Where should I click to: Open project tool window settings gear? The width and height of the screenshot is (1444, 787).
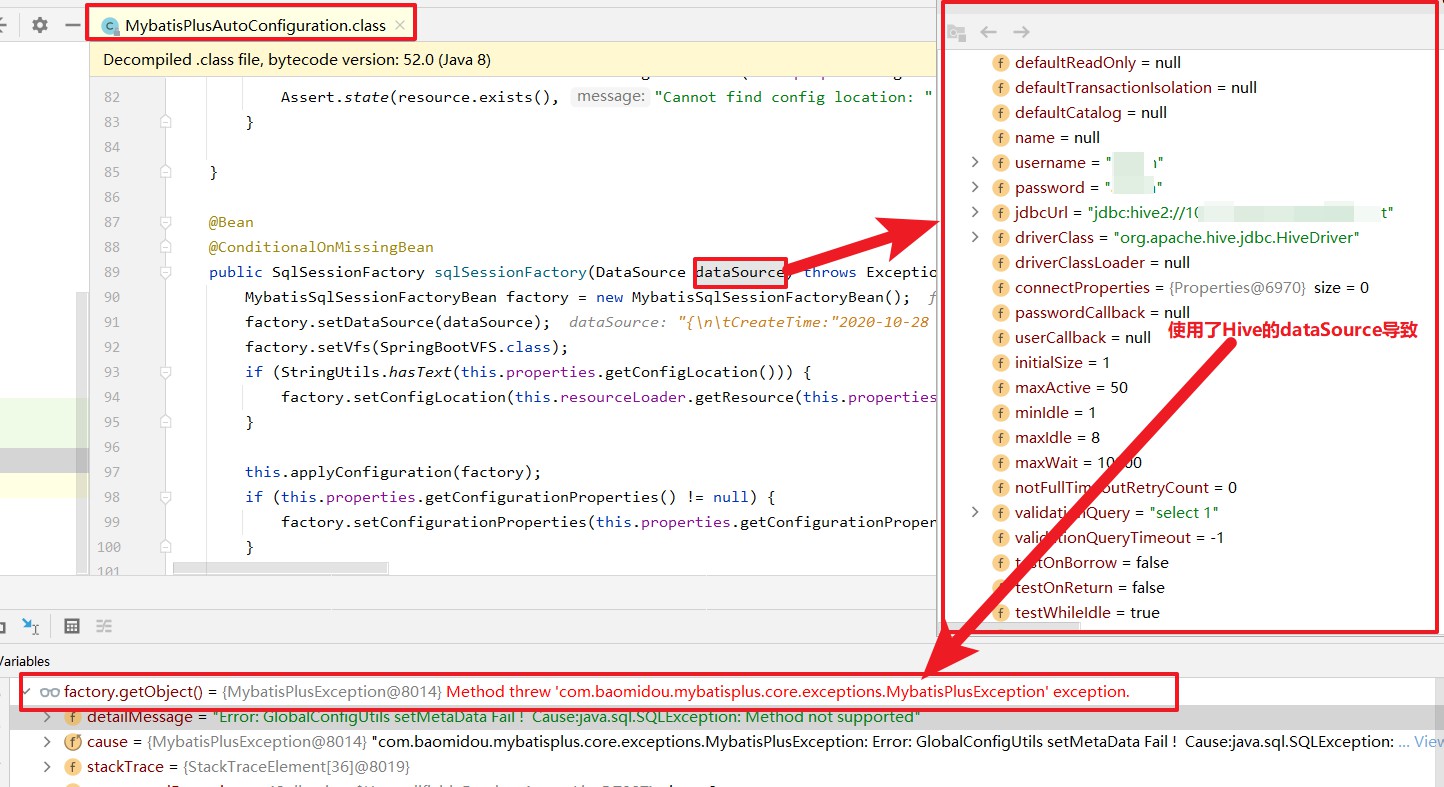[40, 25]
